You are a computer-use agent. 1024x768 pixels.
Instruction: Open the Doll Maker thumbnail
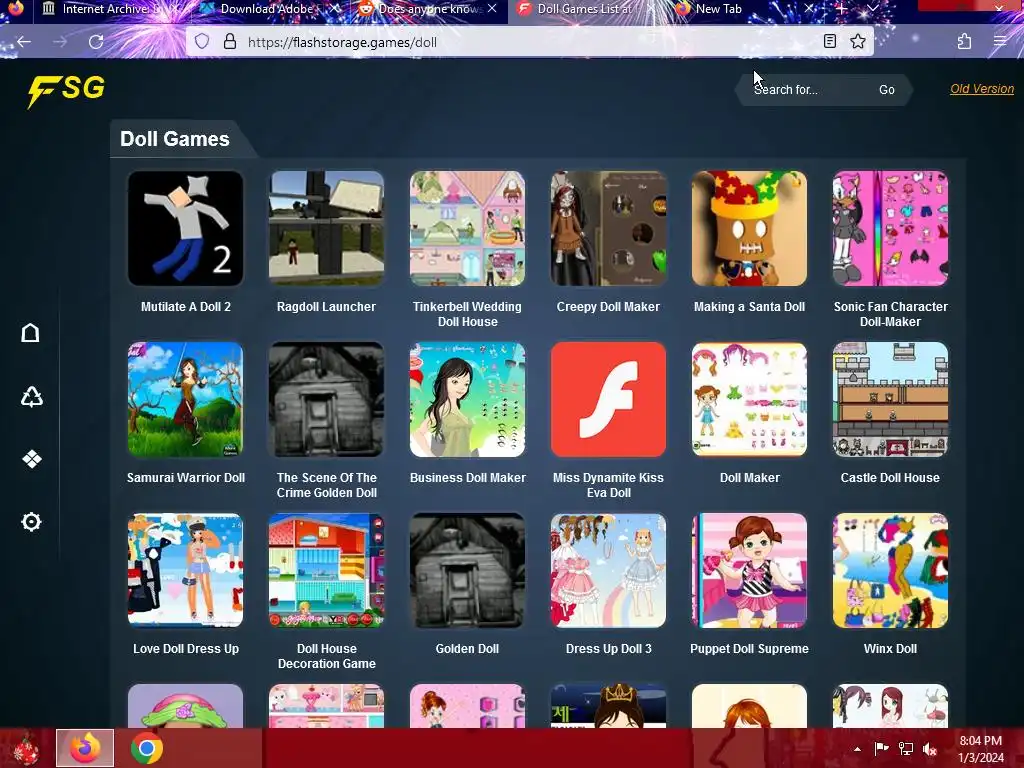point(750,400)
